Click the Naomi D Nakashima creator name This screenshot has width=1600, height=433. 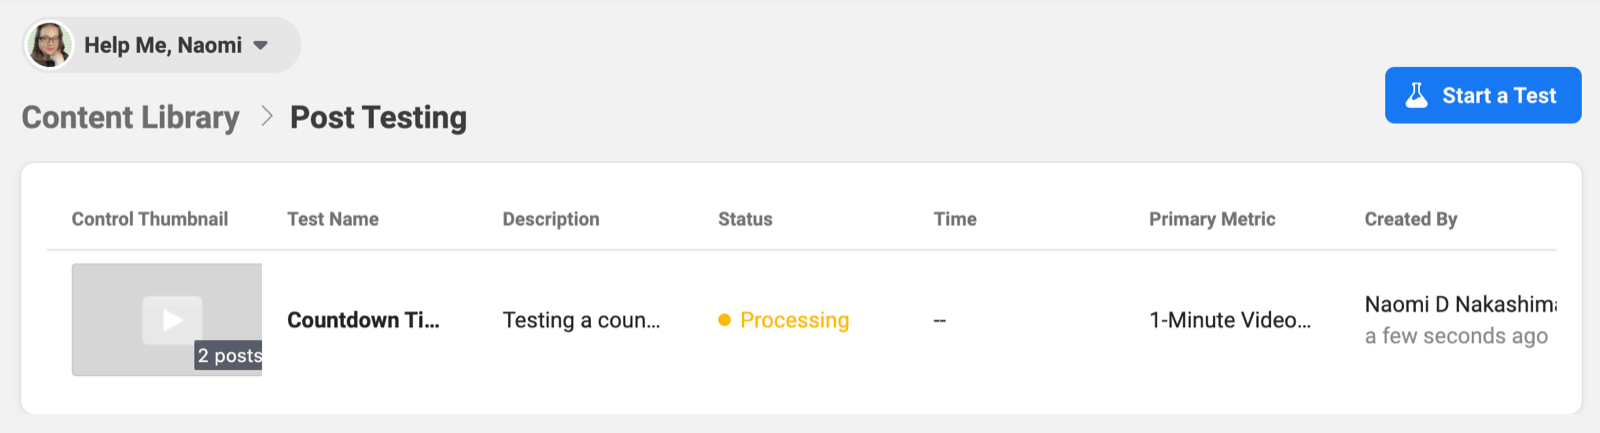point(1459,304)
